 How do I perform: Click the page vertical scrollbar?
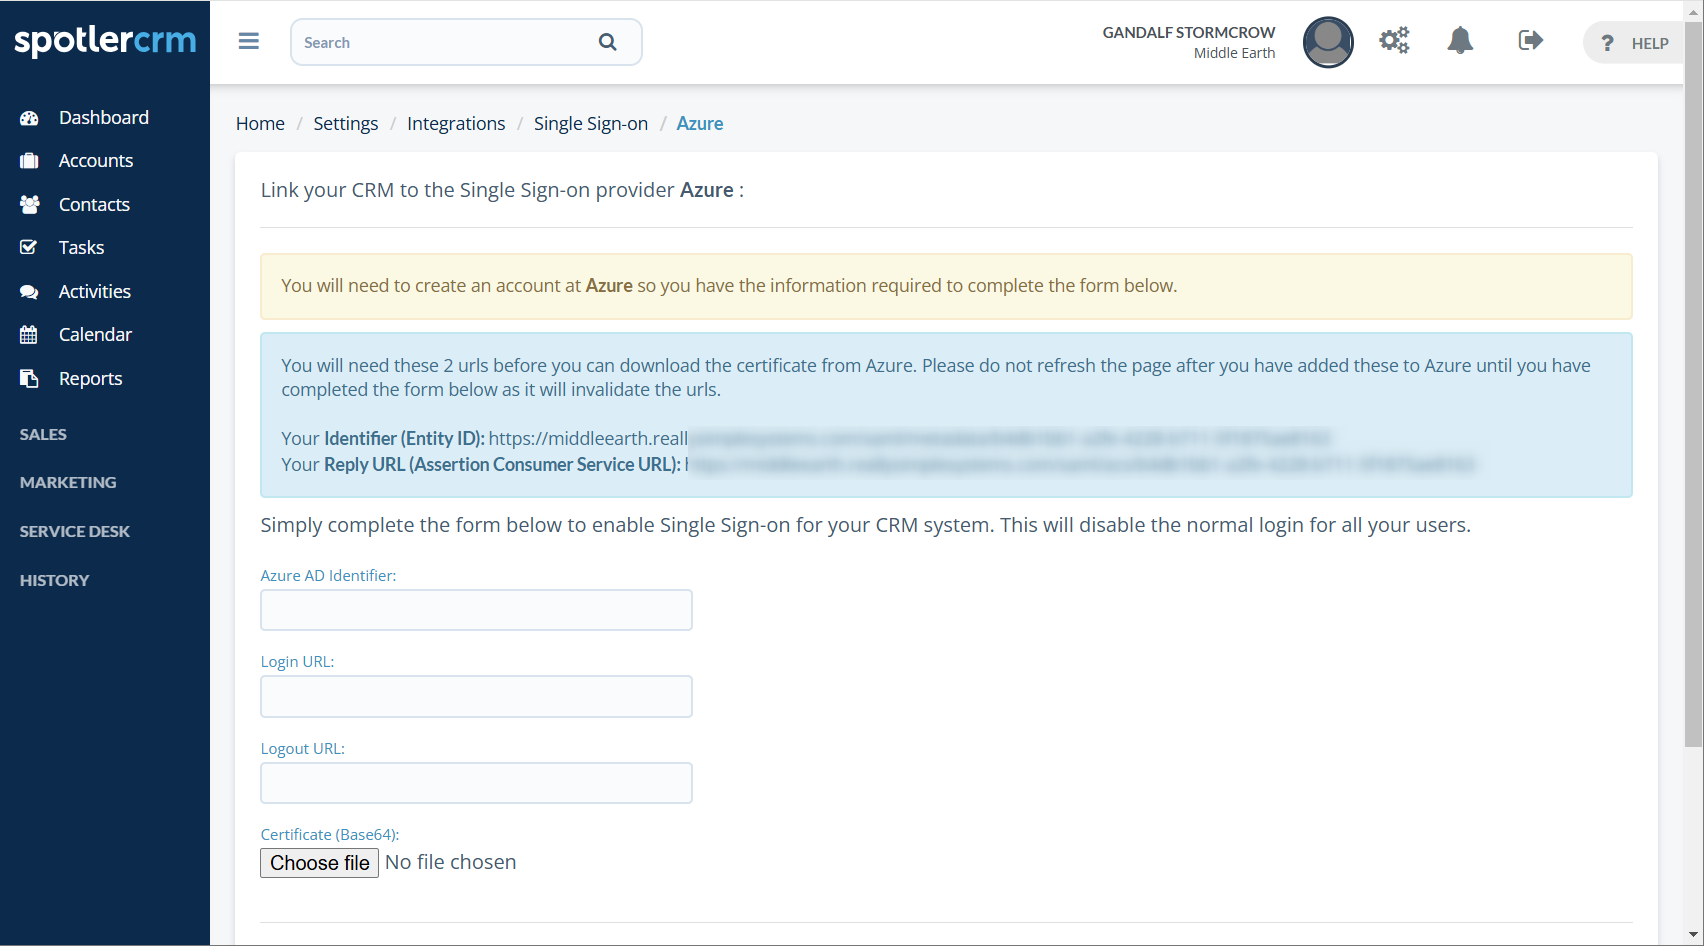[1693, 384]
